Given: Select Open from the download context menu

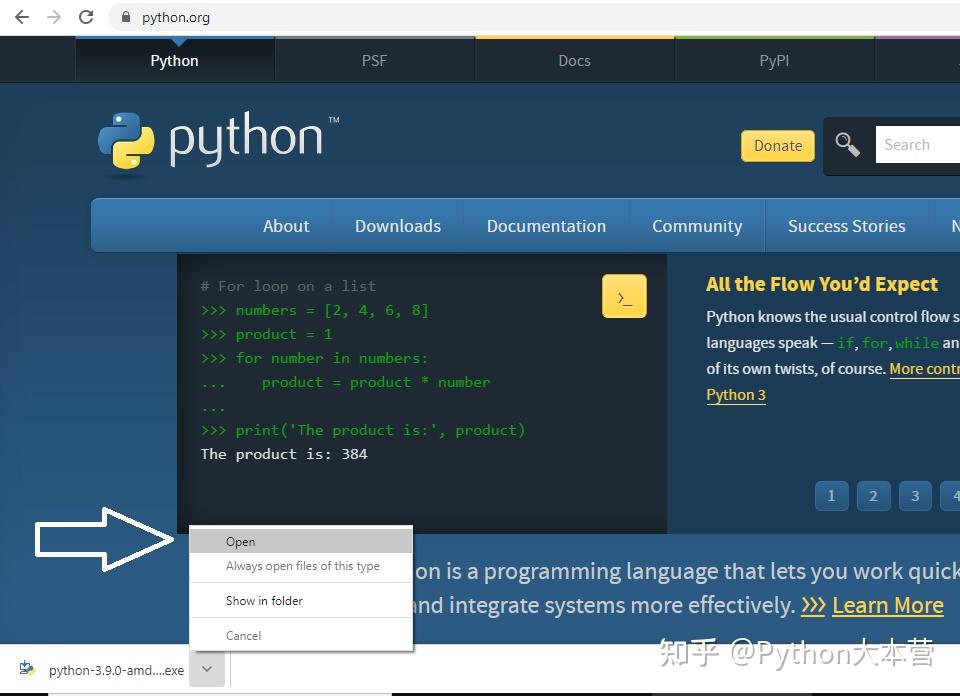Looking at the screenshot, I should (241, 541).
